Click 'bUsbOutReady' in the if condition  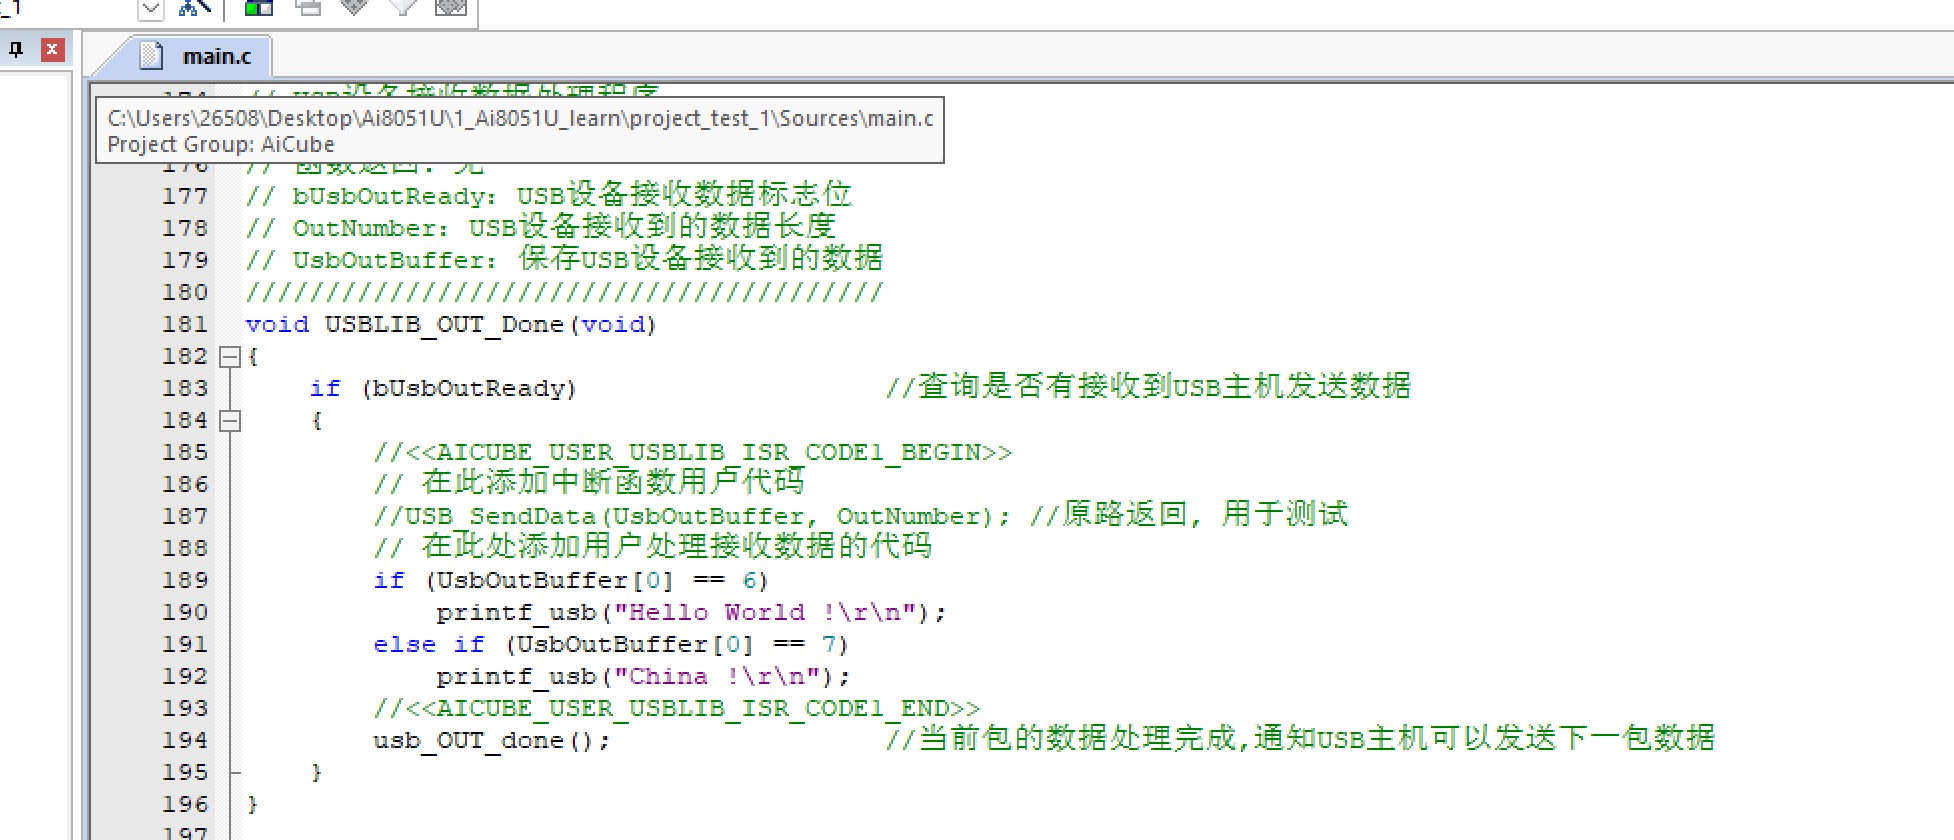click(469, 389)
